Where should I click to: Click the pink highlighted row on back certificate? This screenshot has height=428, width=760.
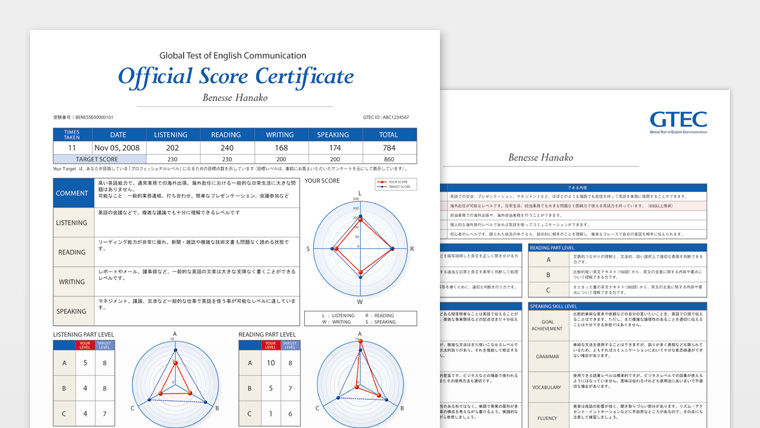[573, 206]
